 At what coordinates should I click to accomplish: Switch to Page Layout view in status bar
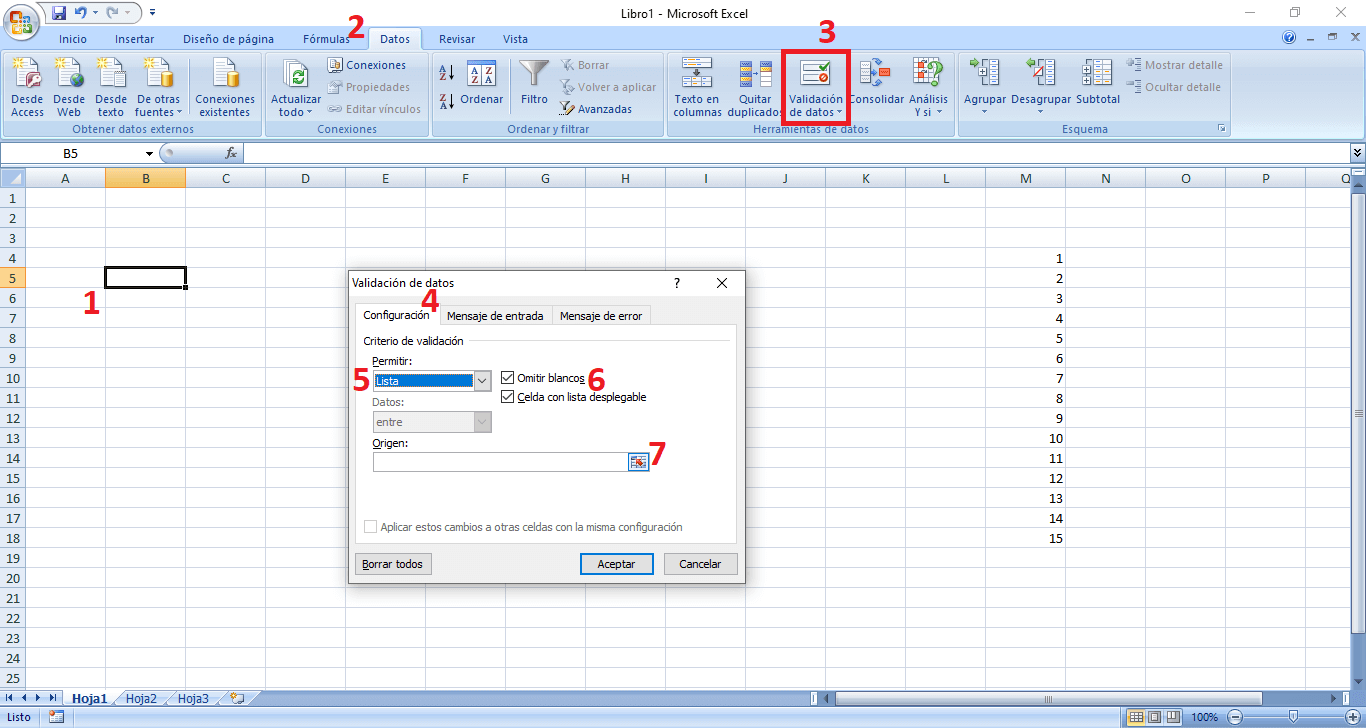[1154, 717]
